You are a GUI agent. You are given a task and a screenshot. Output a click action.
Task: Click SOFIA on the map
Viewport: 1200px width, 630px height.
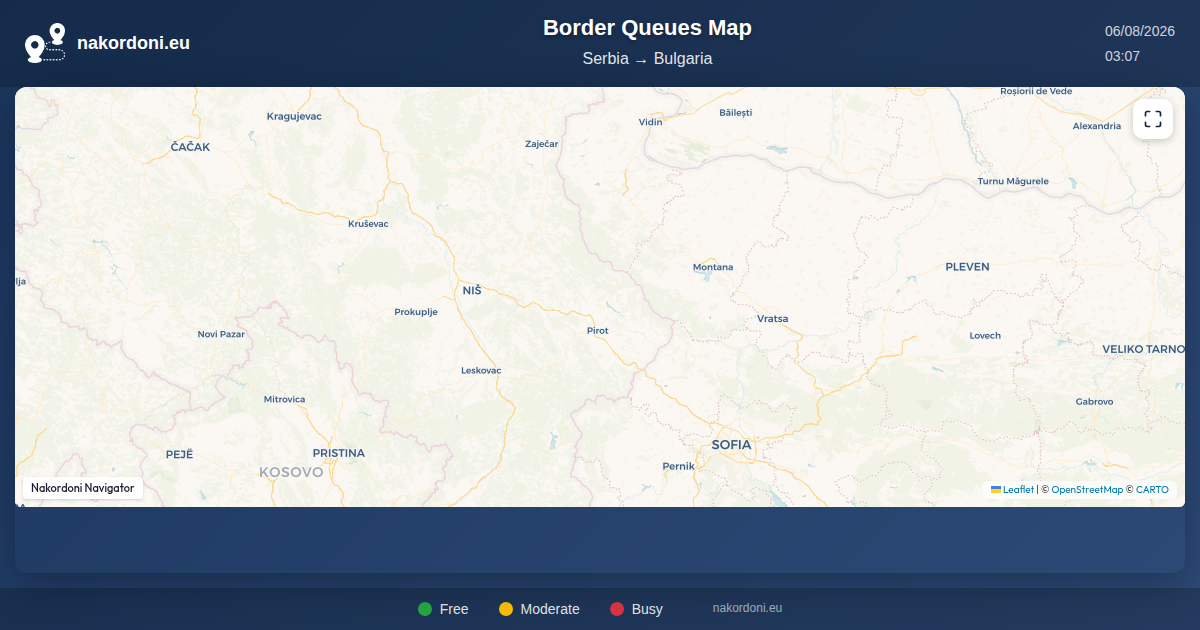click(x=731, y=444)
